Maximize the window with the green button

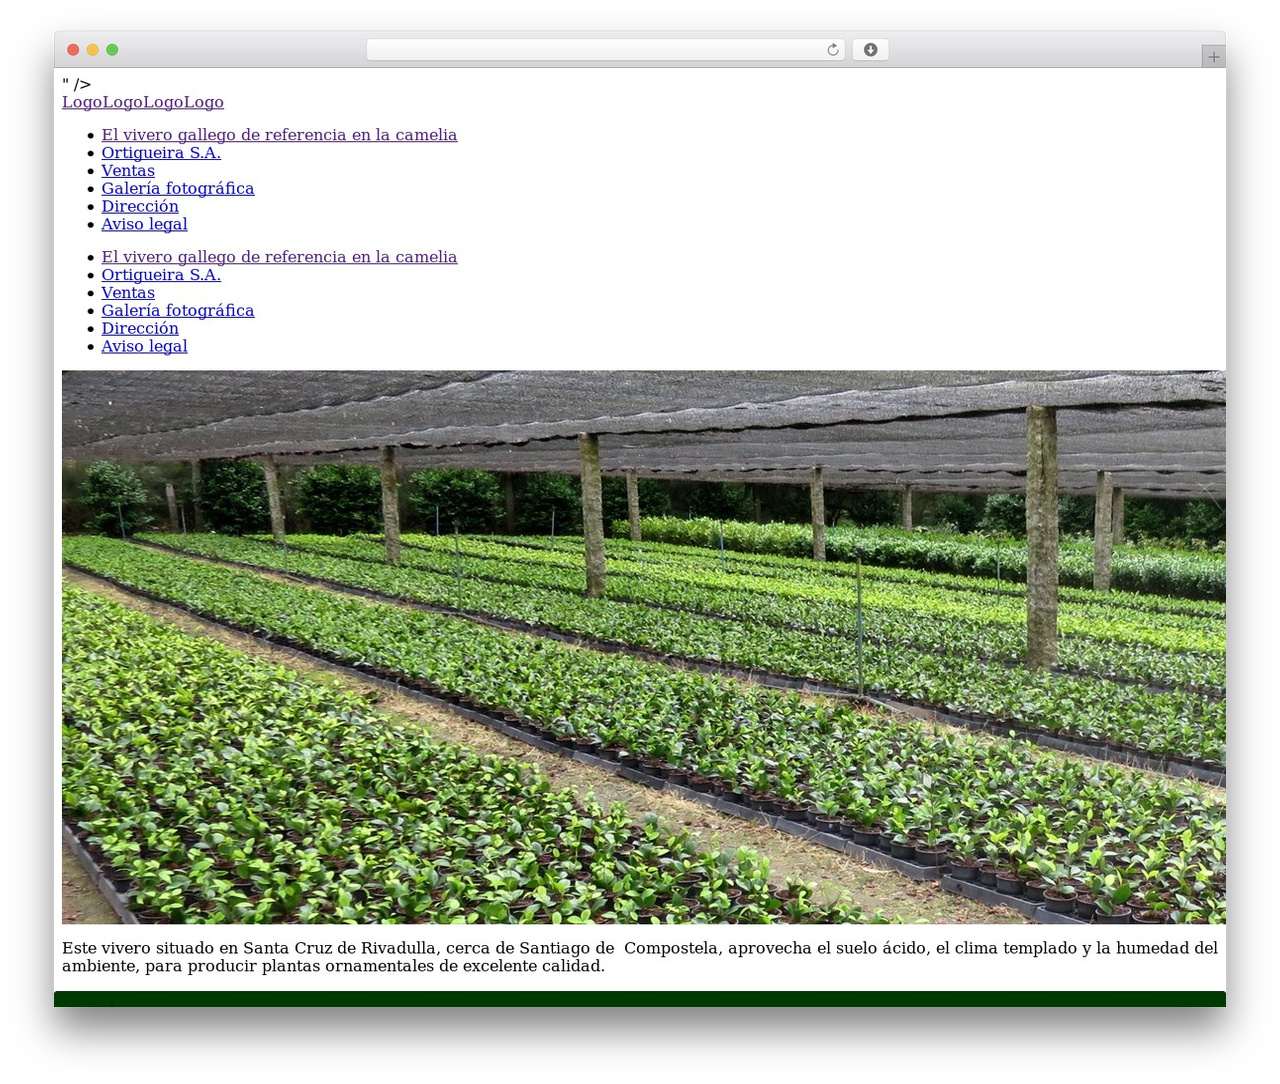pos(112,50)
